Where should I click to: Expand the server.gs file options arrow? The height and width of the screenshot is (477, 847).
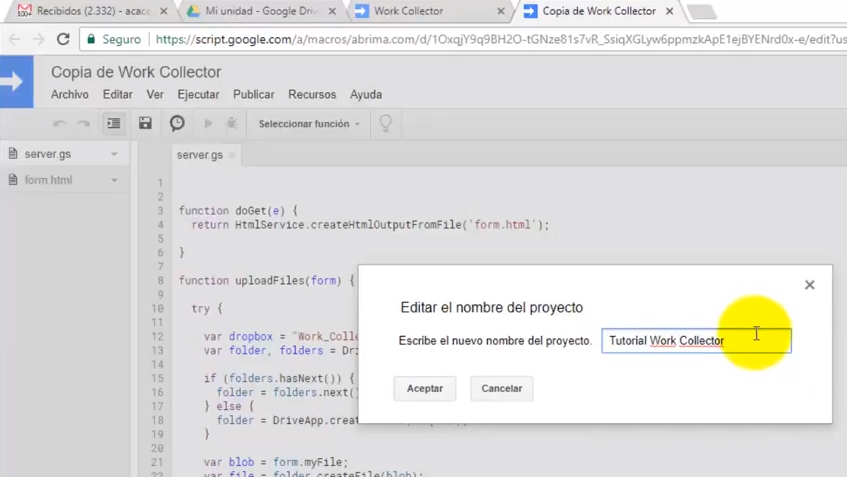[115, 154]
